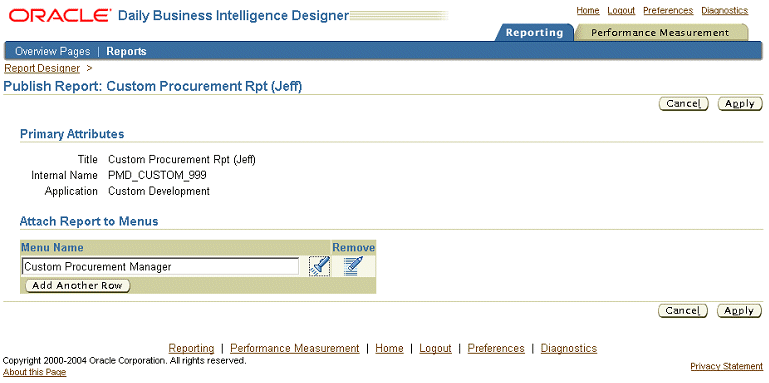Click the bottom Apply button
This screenshot has width=769, height=383.
point(739,310)
